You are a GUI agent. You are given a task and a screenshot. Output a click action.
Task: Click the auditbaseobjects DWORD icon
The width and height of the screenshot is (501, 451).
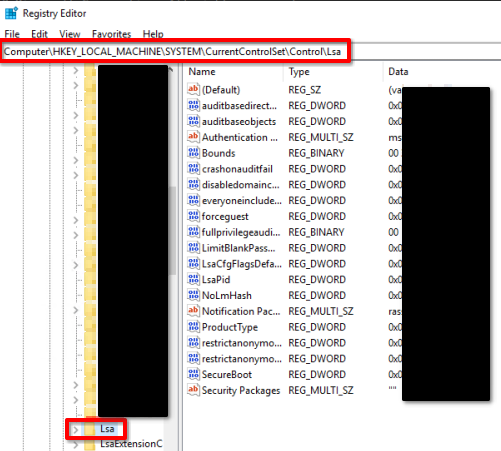tap(193, 121)
